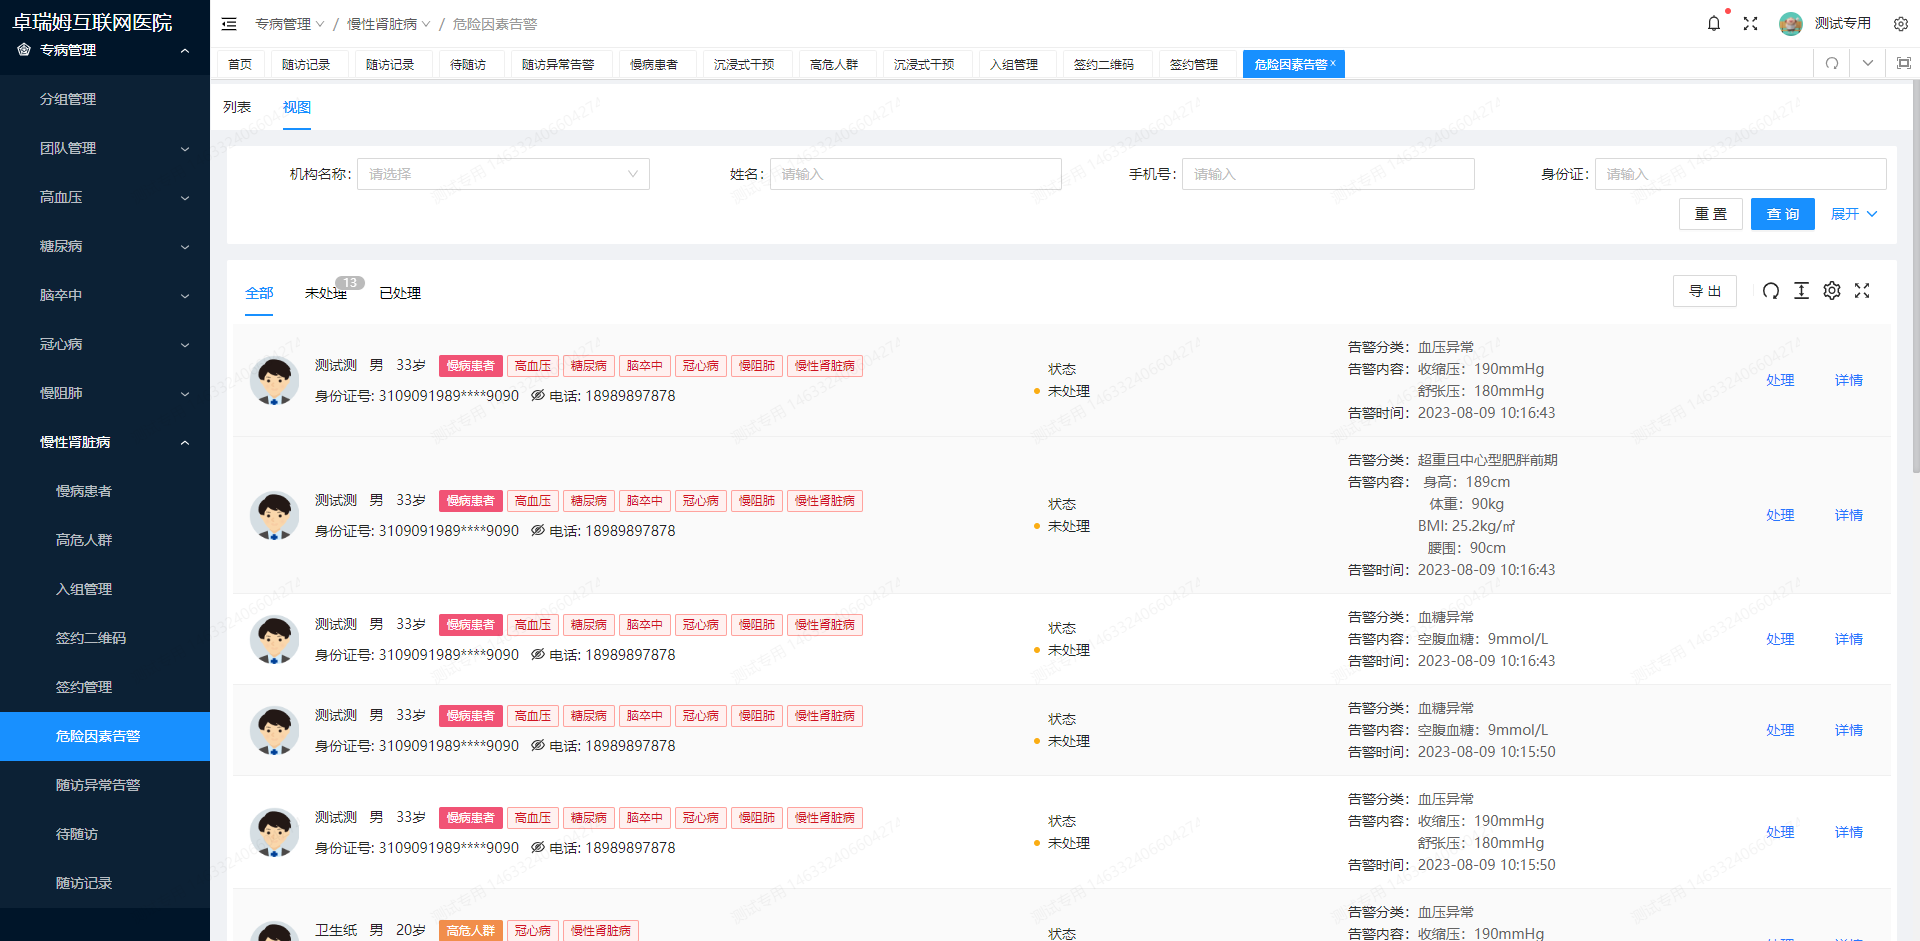This screenshot has width=1920, height=941.
Task: Focus the 姓名 input field
Action: coord(915,174)
